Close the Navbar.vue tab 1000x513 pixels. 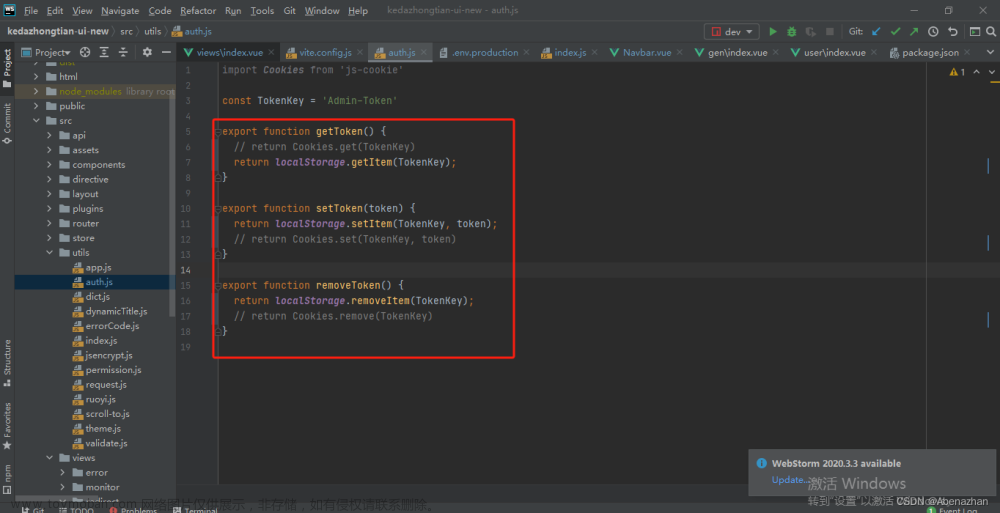click(x=680, y=52)
